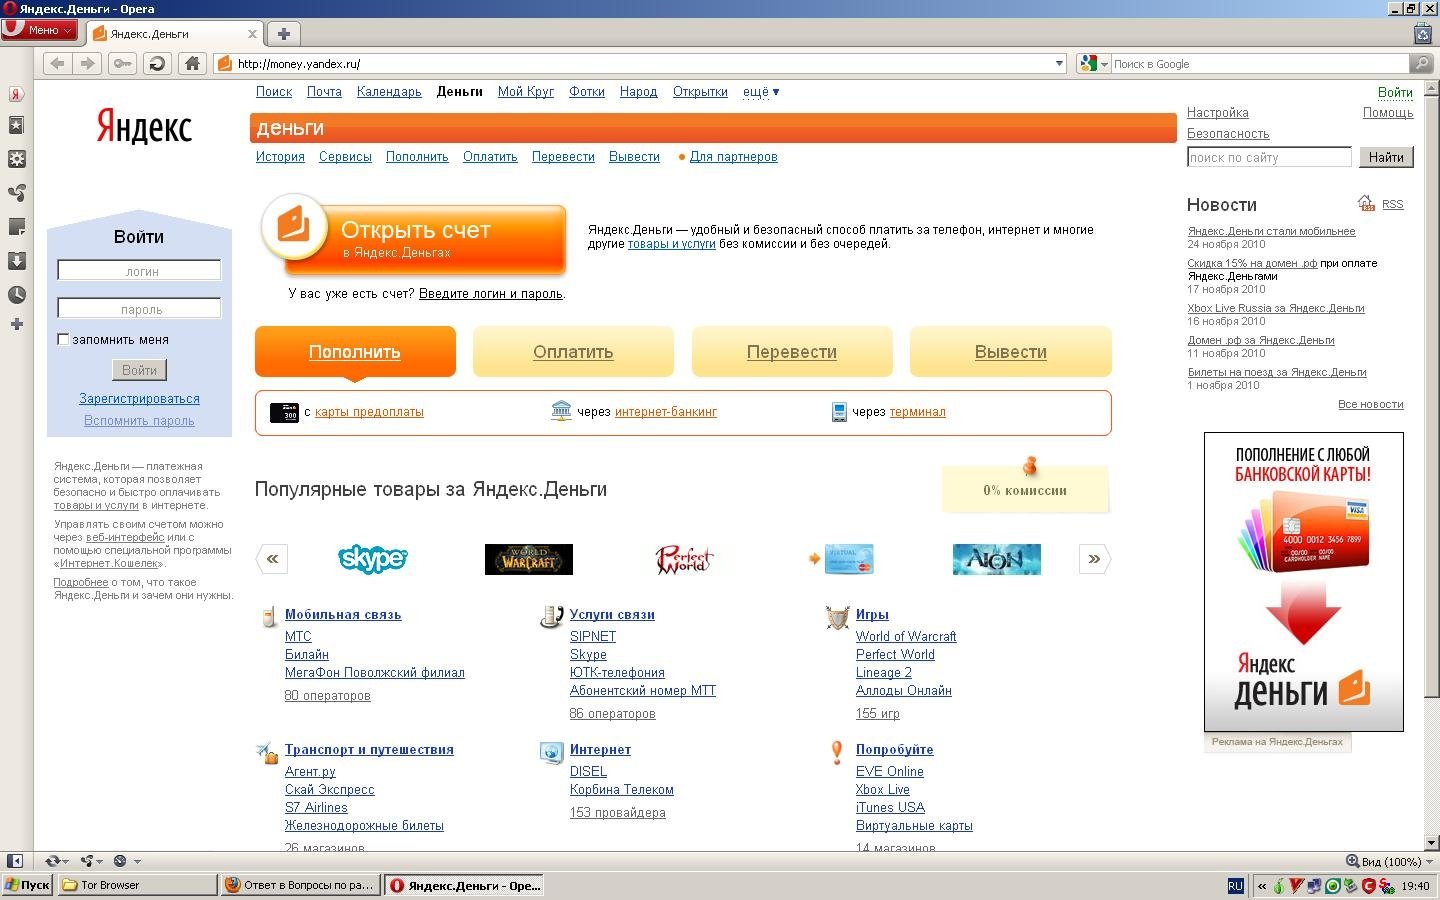This screenshot has height=900, width=1440.
Task: Go back with the browser Back arrow
Action: (57, 64)
